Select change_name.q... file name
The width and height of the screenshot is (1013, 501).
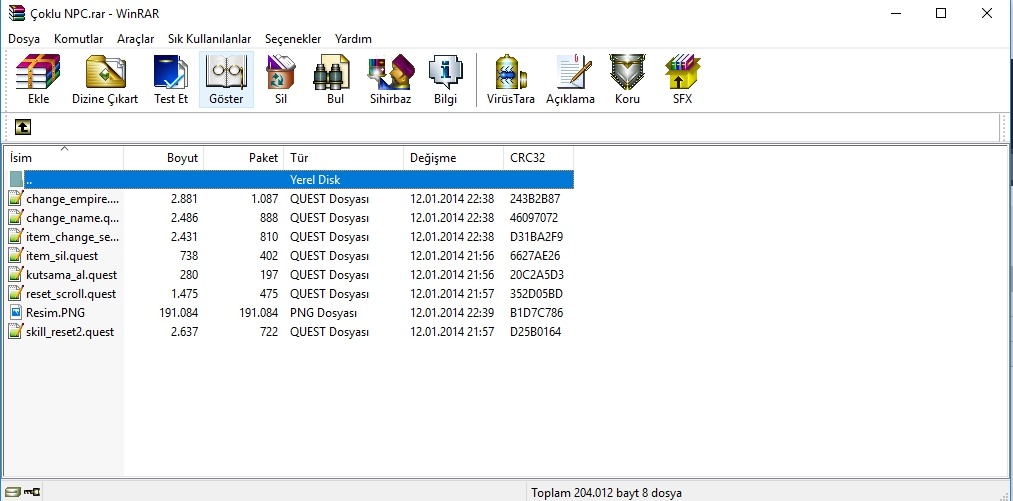pos(72,218)
